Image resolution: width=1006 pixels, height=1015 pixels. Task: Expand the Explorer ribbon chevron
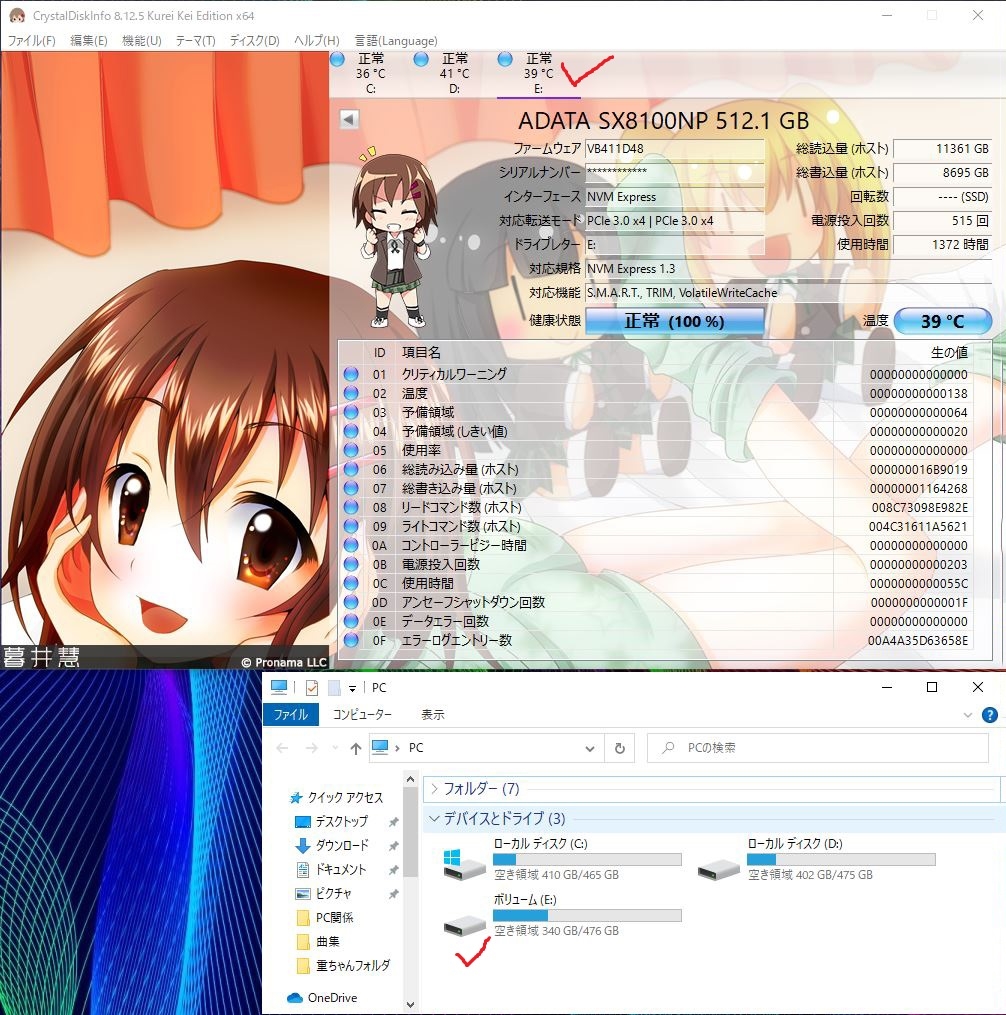[968, 715]
